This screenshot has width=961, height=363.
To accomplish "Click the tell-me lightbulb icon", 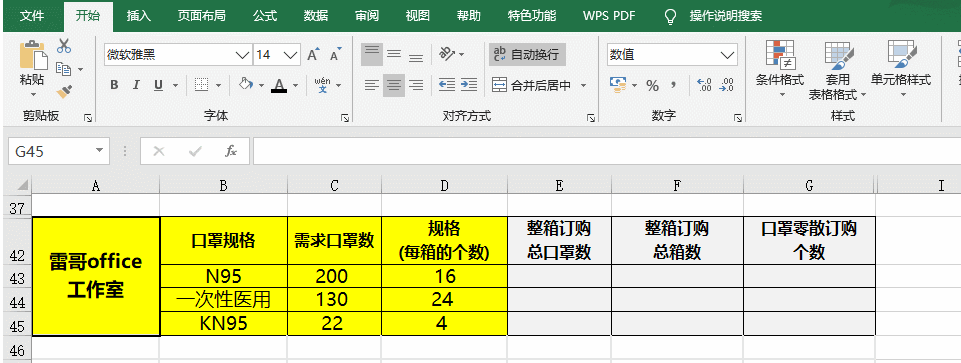I will point(671,16).
